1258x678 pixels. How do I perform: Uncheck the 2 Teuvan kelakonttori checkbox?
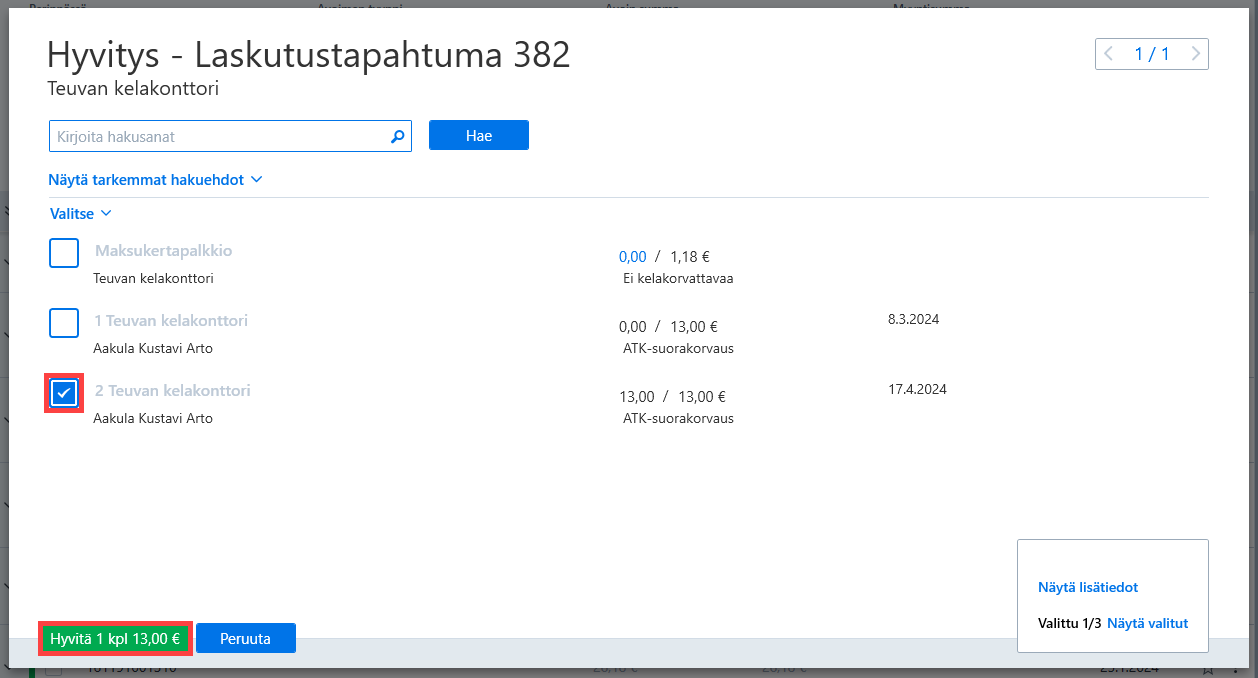click(x=64, y=394)
